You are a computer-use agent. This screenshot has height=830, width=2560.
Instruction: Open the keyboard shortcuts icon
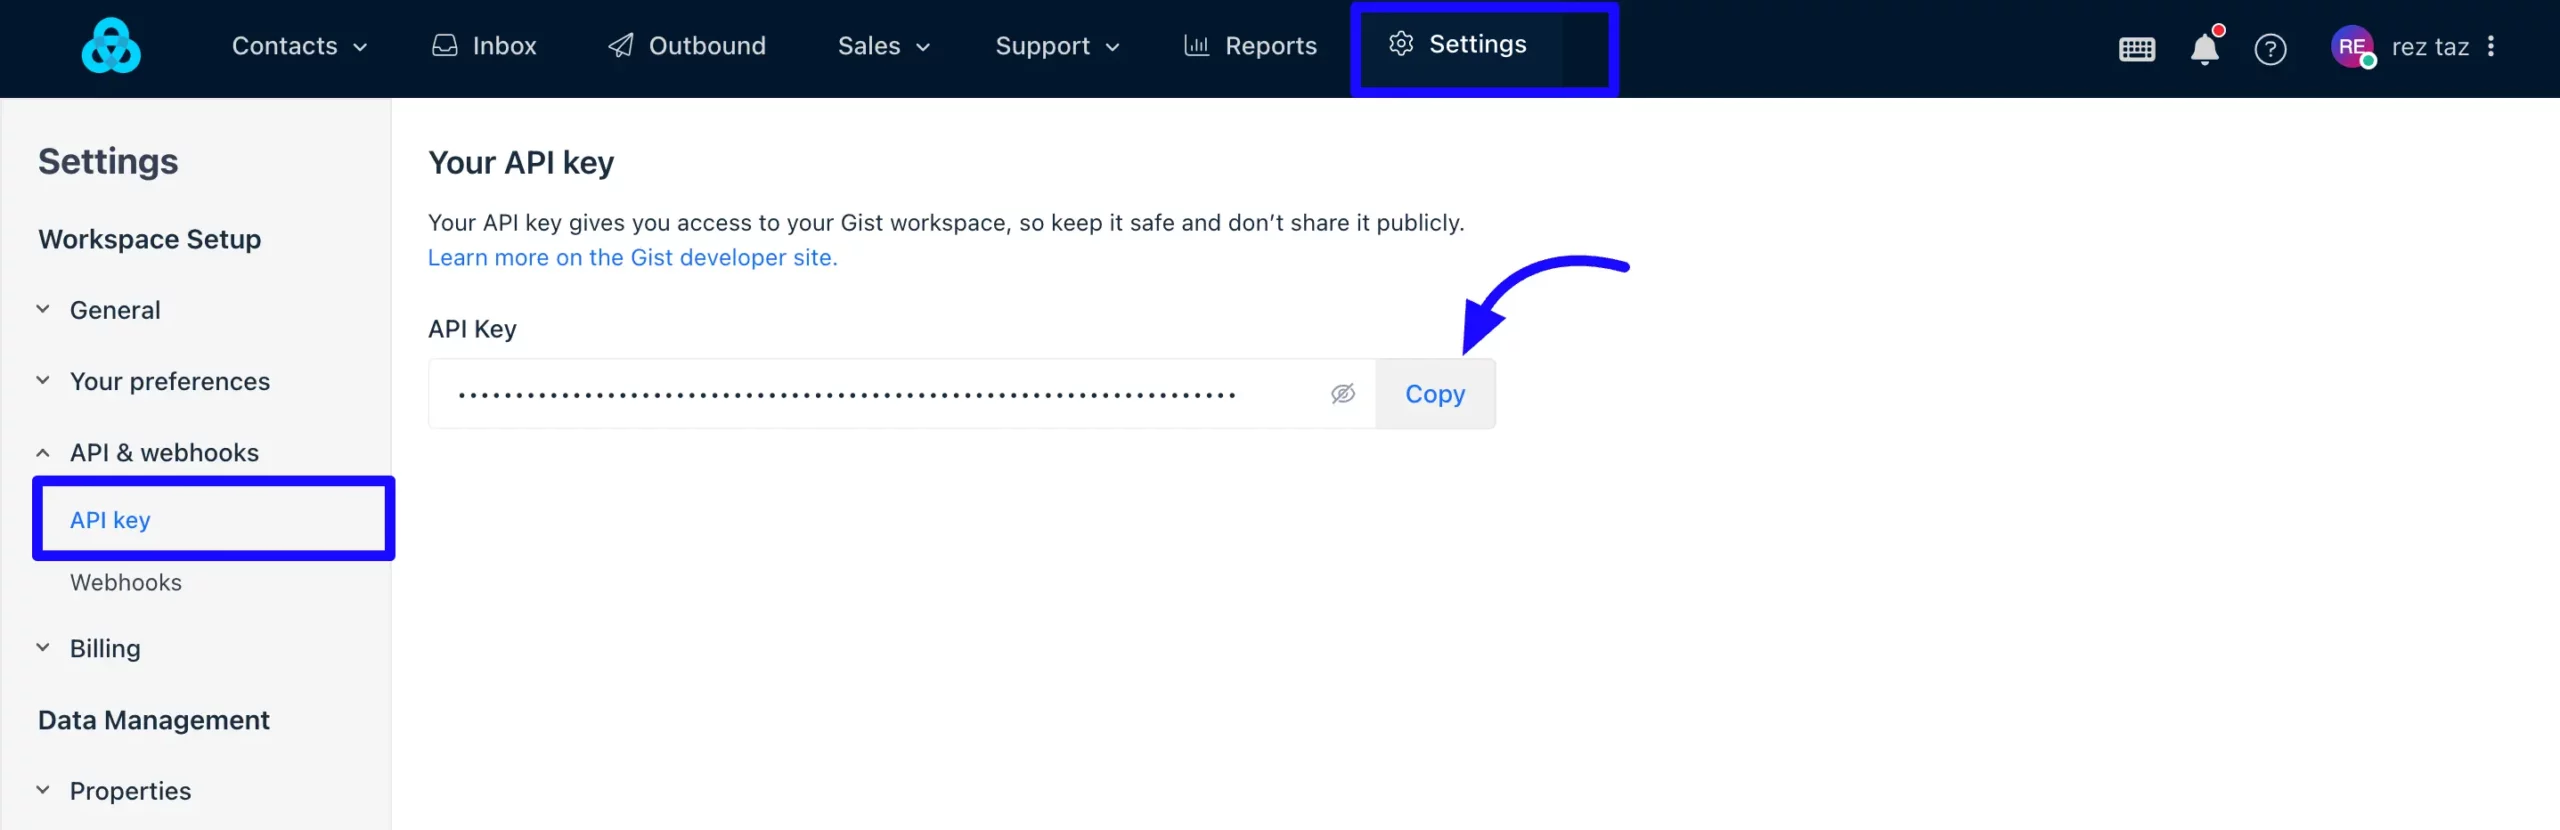(x=2137, y=48)
